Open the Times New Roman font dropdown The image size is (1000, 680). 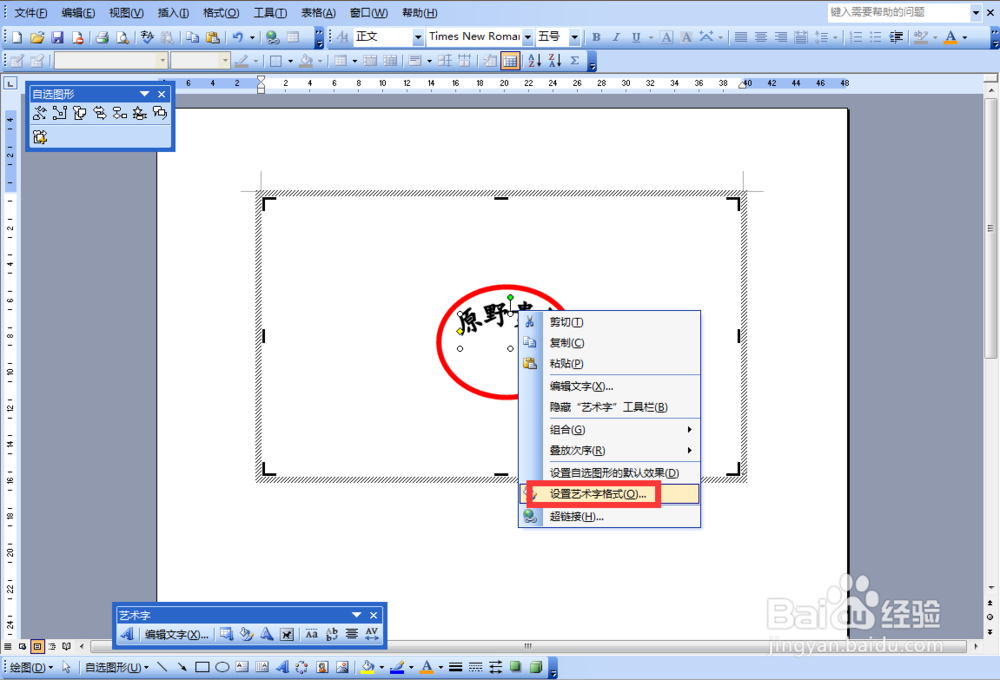click(x=525, y=36)
